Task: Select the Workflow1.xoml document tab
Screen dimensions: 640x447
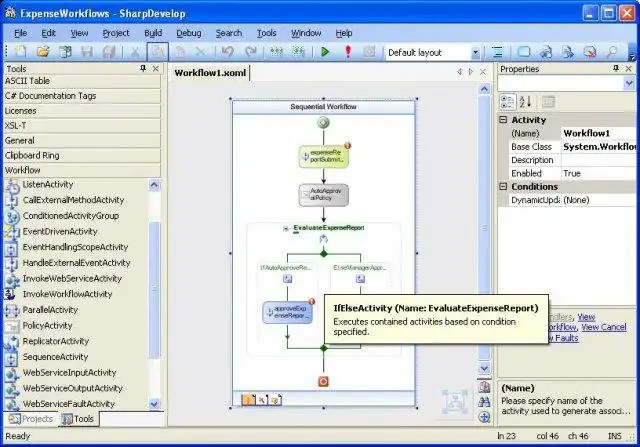Action: (210, 73)
